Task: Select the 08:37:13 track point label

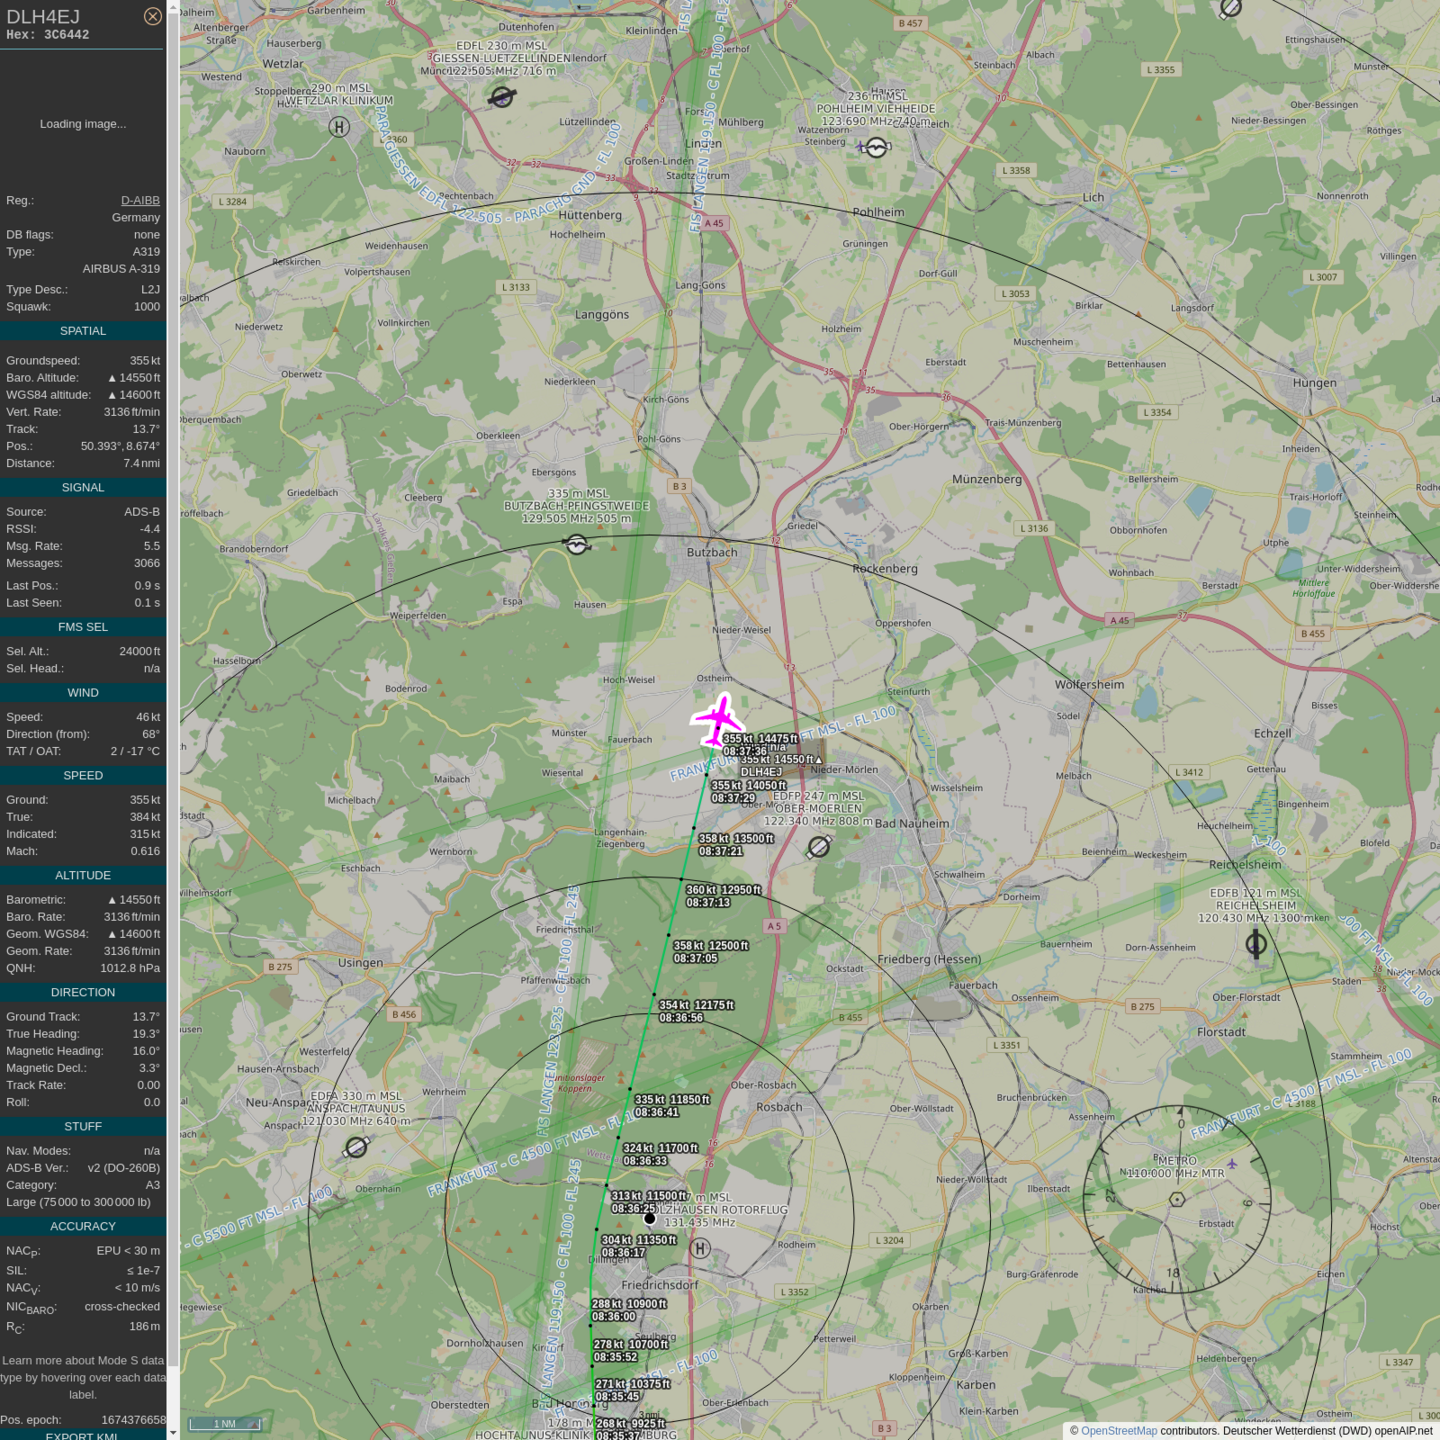Action: click(708, 903)
